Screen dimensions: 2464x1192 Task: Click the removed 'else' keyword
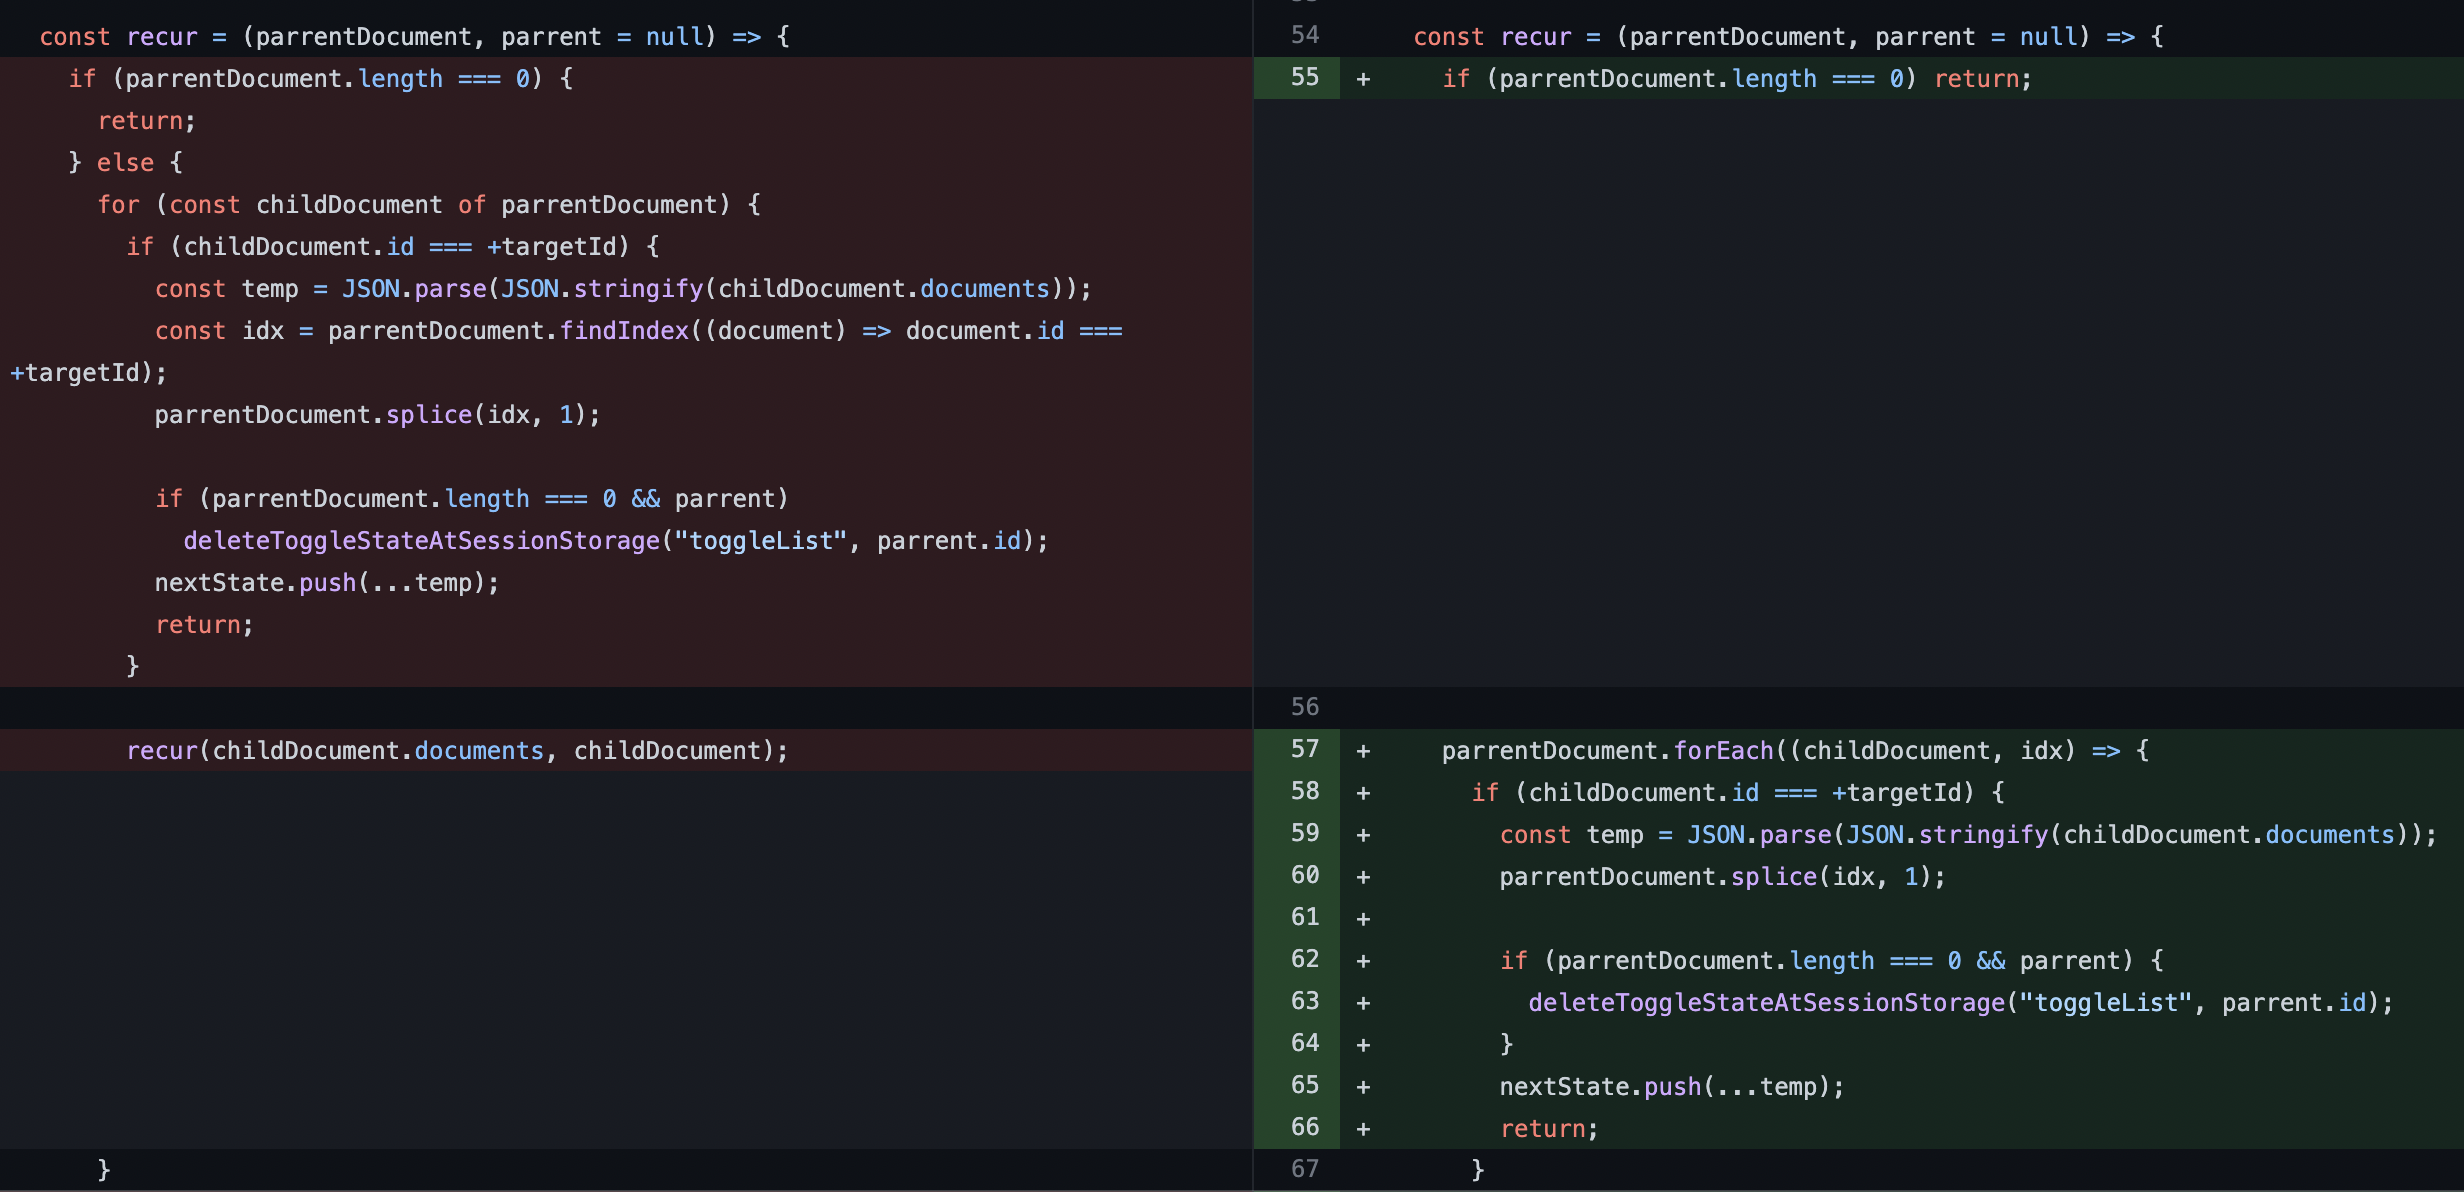point(125,163)
